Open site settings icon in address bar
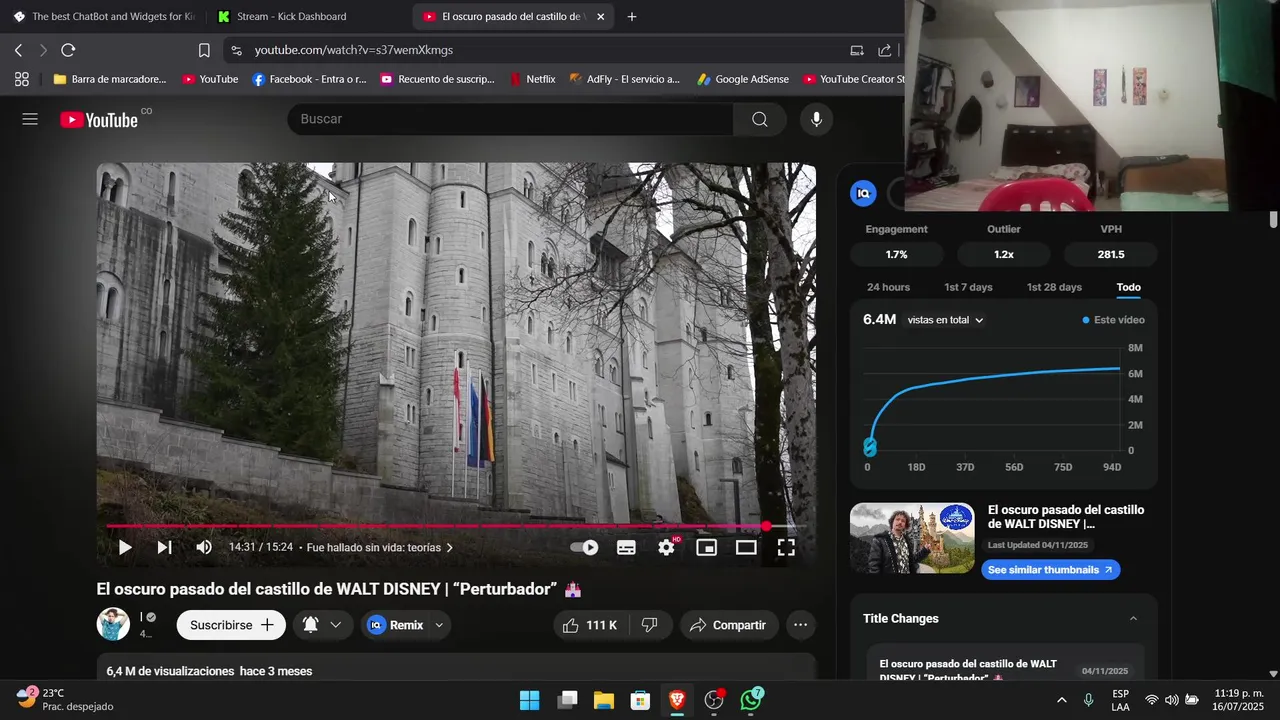The width and height of the screenshot is (1280, 720). (235, 50)
